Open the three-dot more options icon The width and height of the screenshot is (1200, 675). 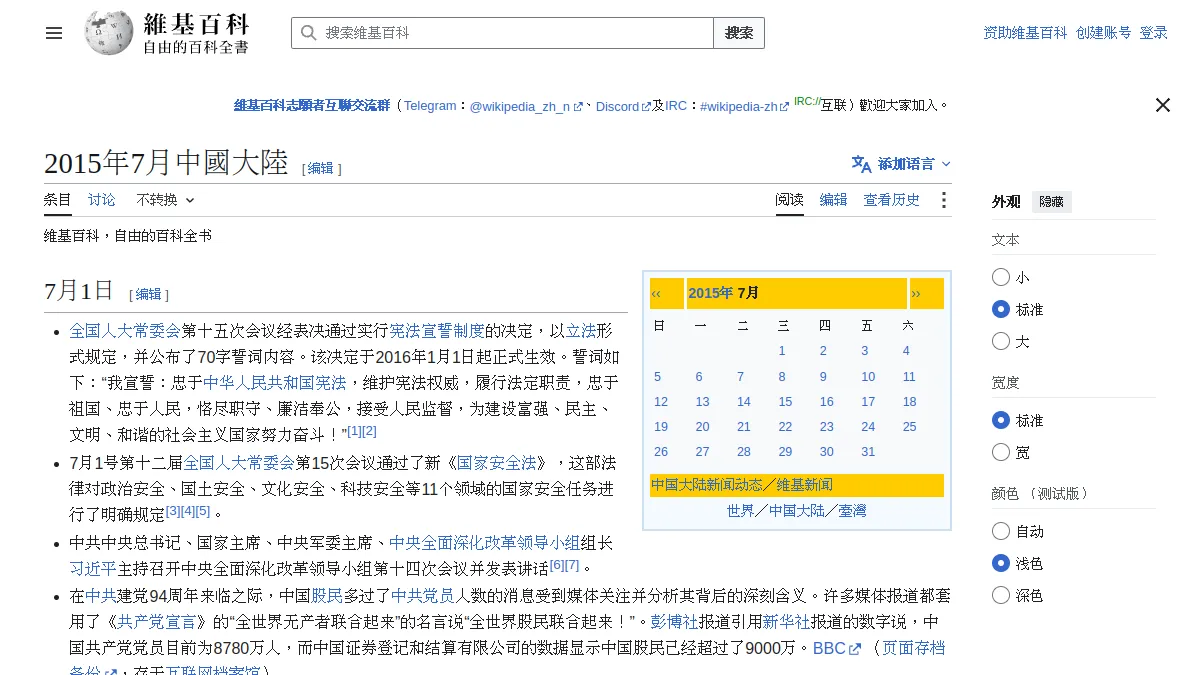[x=943, y=200]
